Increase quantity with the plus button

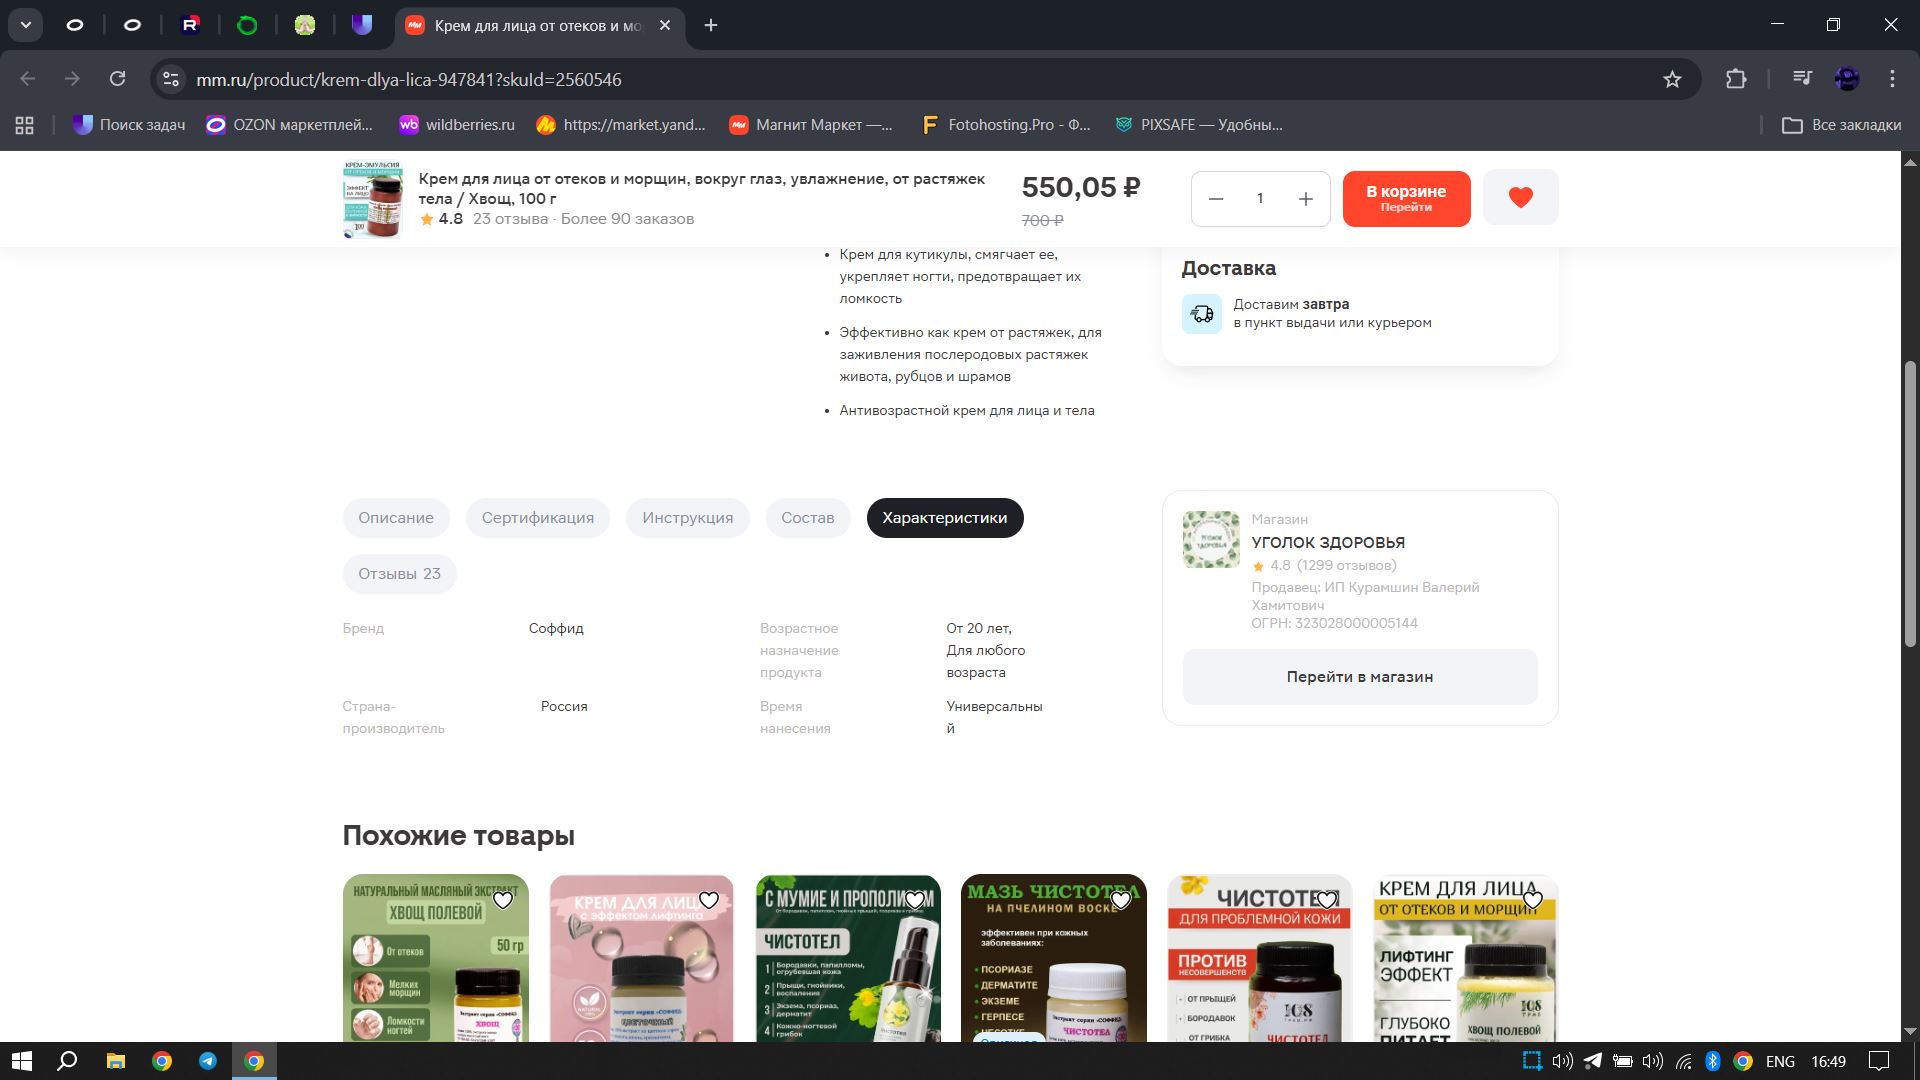tap(1305, 199)
